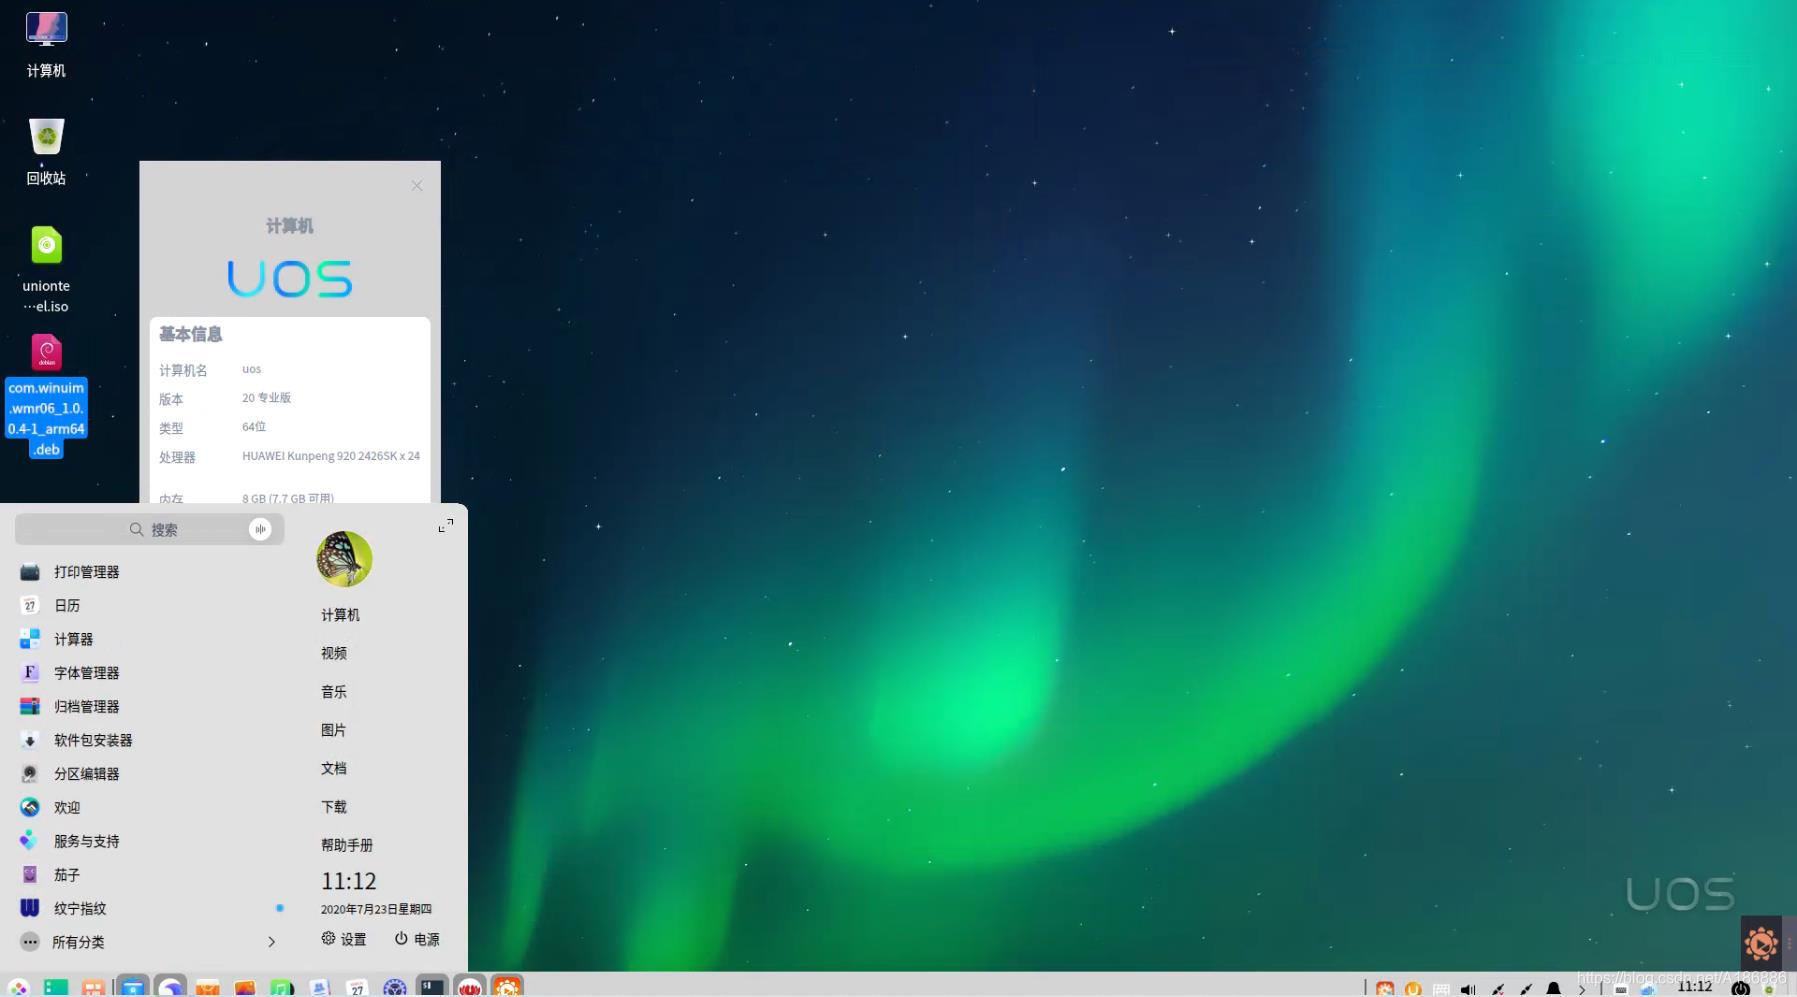
Task: Click the onscreen keyboard tray icon
Action: (x=1621, y=989)
